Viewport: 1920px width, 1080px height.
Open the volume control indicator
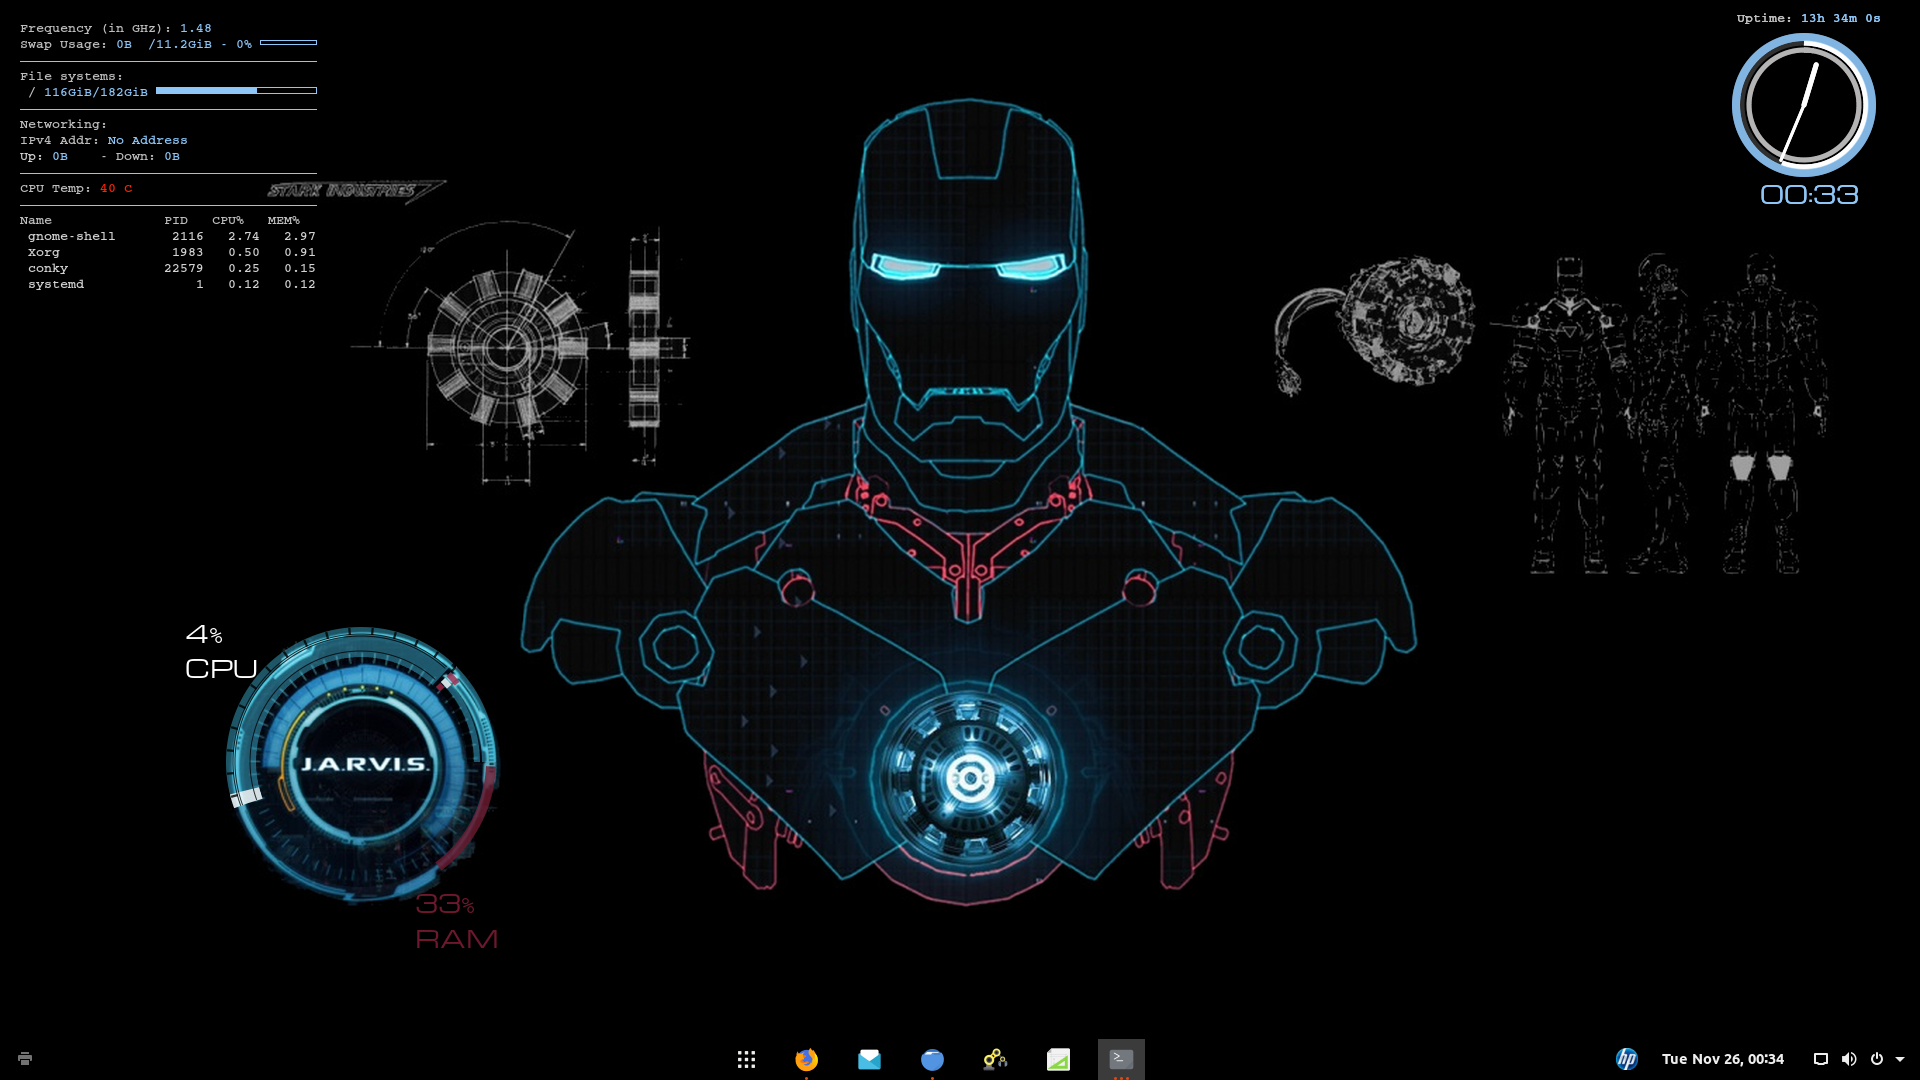coord(1849,1059)
